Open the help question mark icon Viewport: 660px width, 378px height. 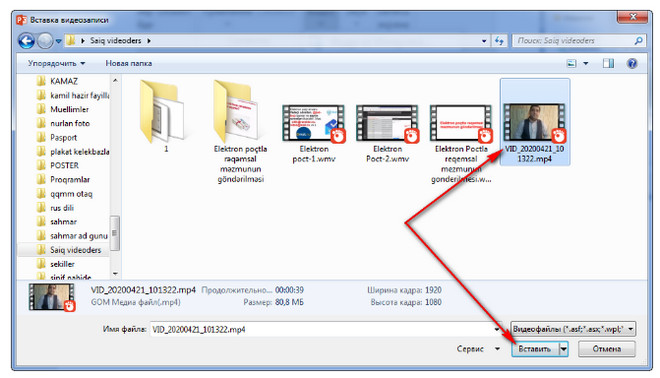[x=632, y=64]
